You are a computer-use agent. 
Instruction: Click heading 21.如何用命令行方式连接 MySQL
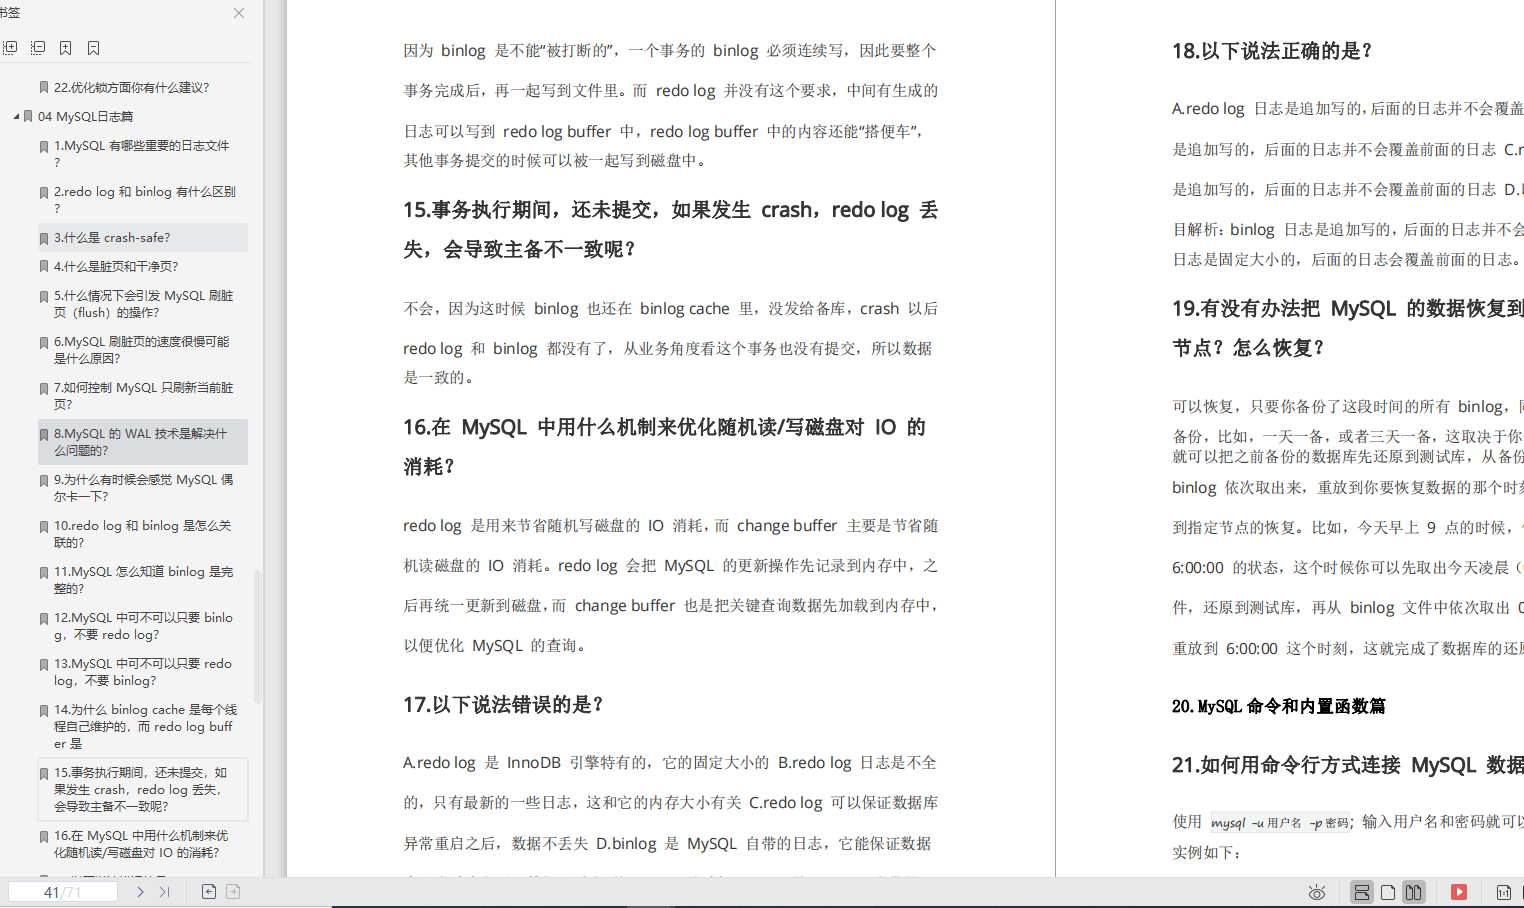pyautogui.click(x=1348, y=766)
